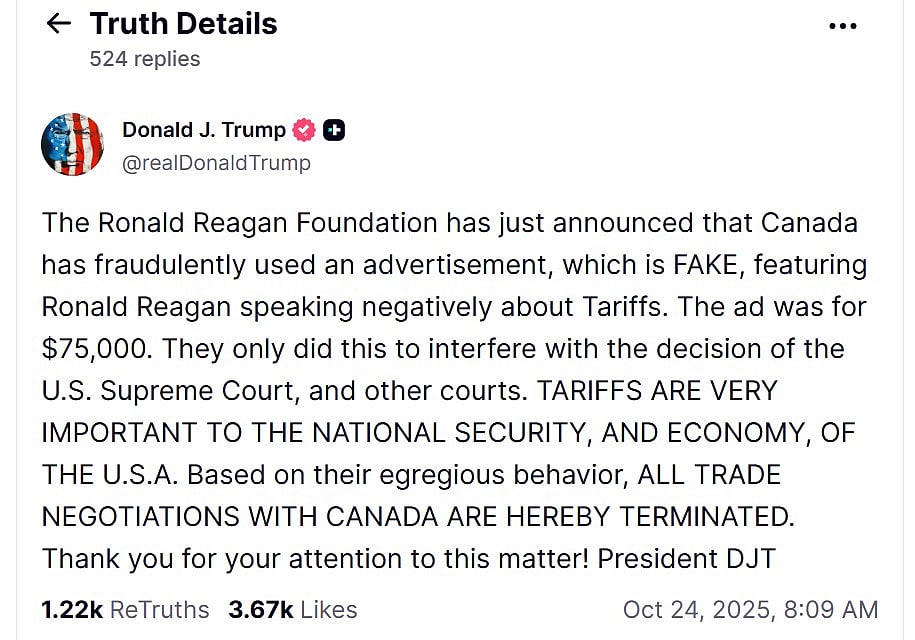Viewport: 915px width, 640px height.
Task: View the 1.22k ReTruths list
Action: (x=125, y=609)
